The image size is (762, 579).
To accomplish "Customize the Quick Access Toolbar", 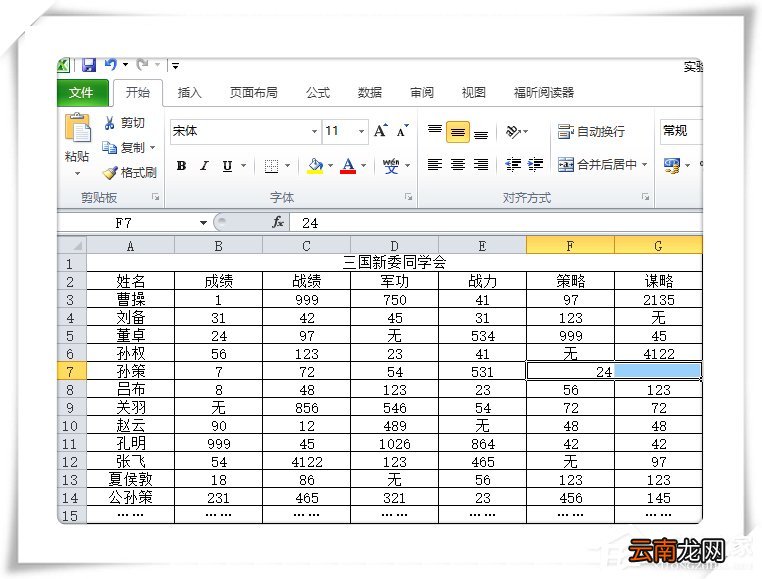I will [x=175, y=65].
